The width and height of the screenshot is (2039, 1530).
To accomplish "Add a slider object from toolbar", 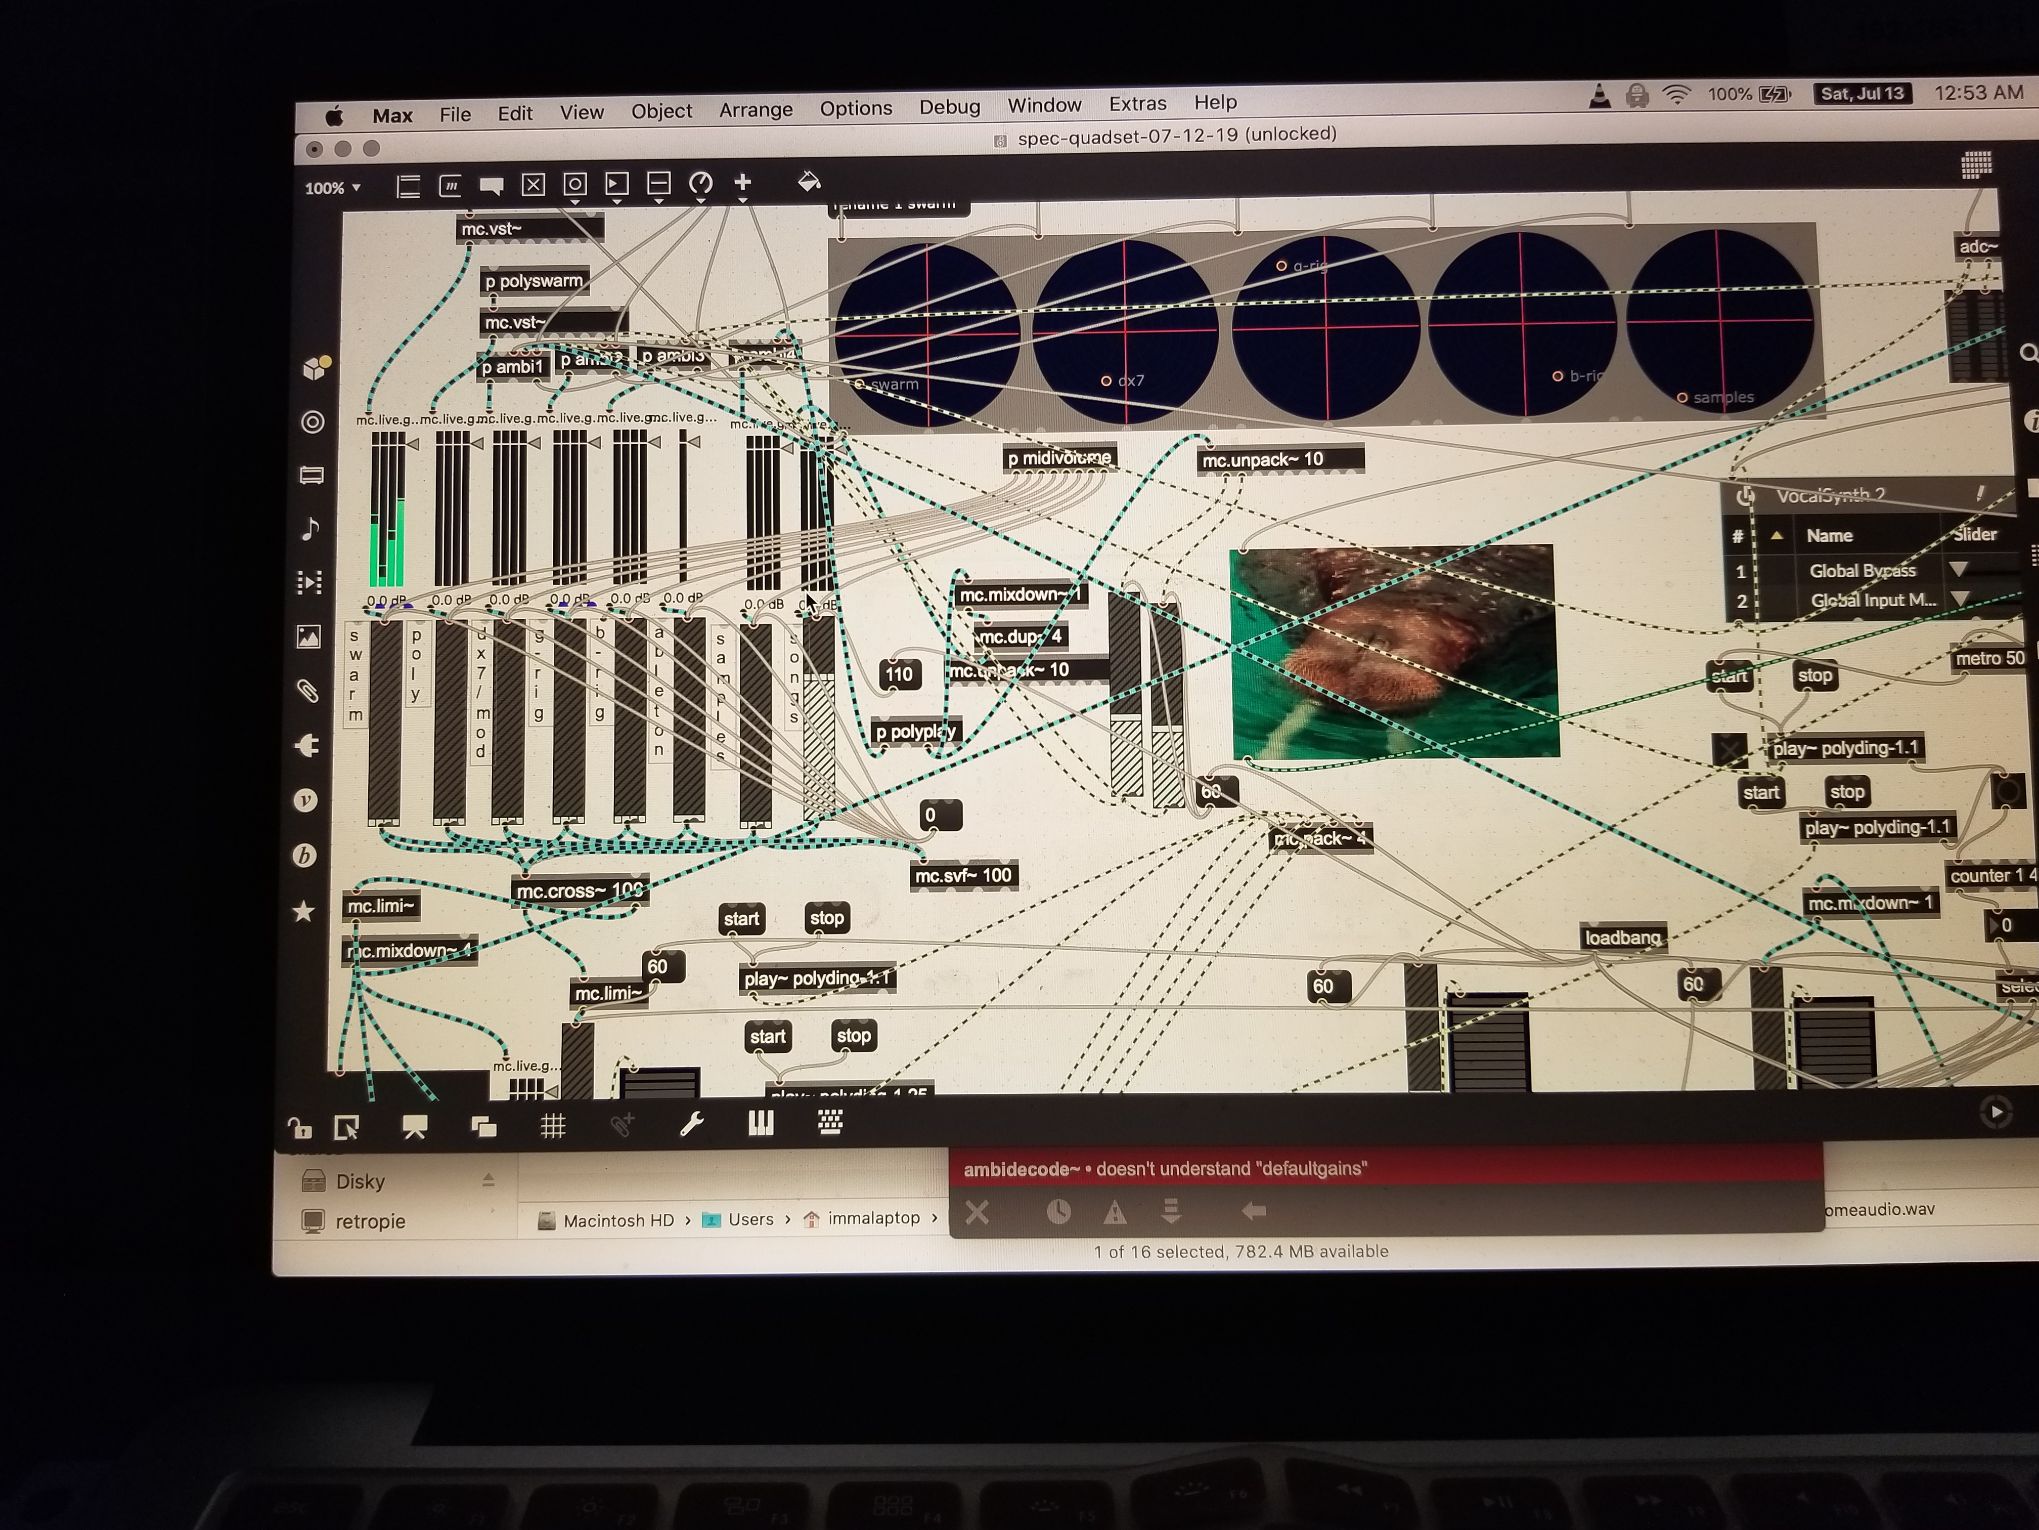I will pos(659,184).
